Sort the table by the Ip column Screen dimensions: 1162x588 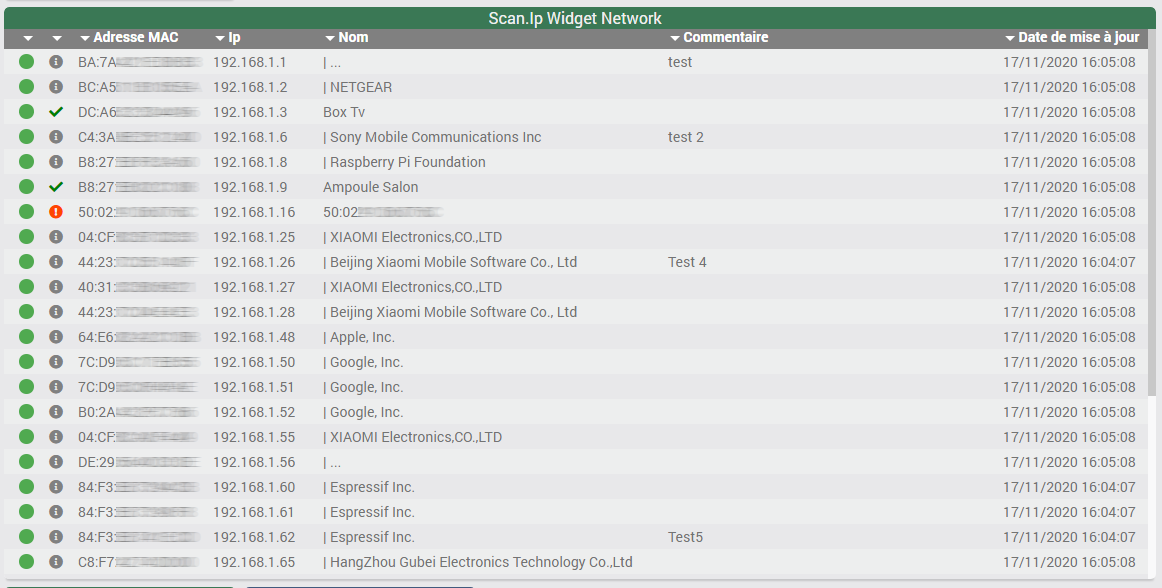click(228, 37)
